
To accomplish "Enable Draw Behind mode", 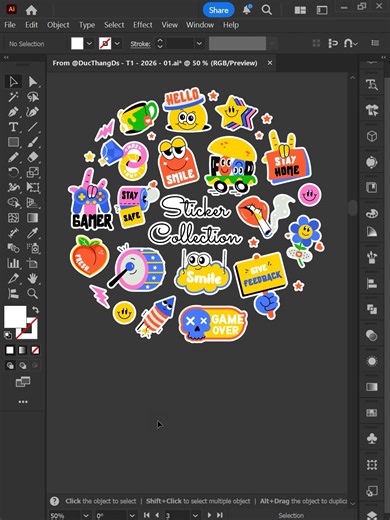I will click(x=22, y=366).
